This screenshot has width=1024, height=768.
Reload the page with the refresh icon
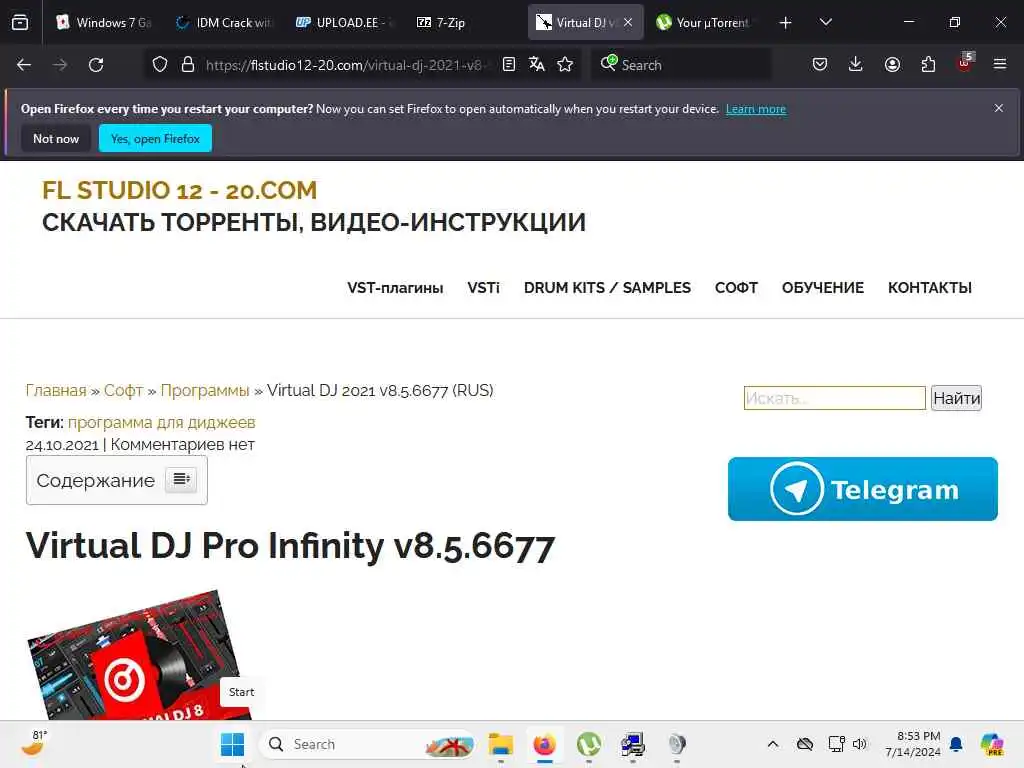96,65
